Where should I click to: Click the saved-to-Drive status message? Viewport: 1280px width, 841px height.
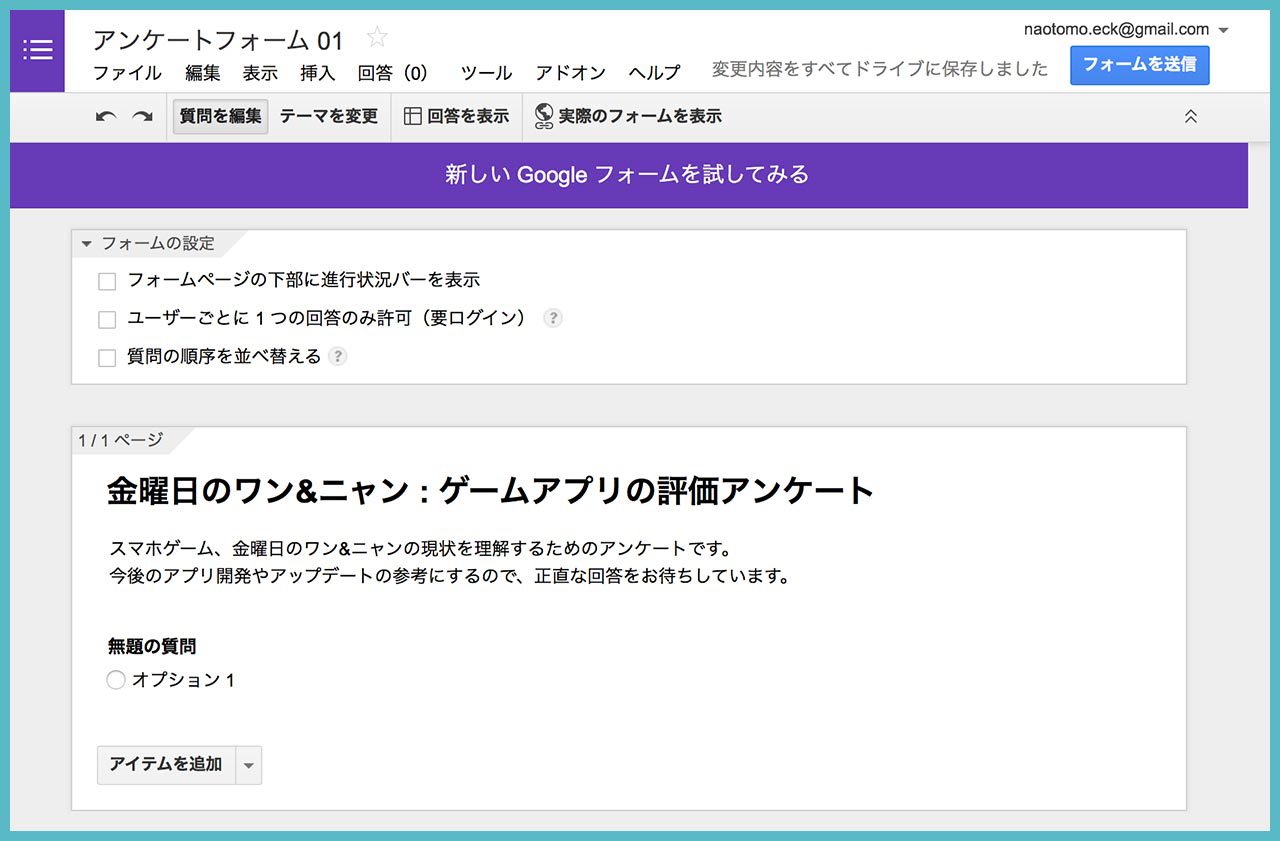click(x=880, y=69)
